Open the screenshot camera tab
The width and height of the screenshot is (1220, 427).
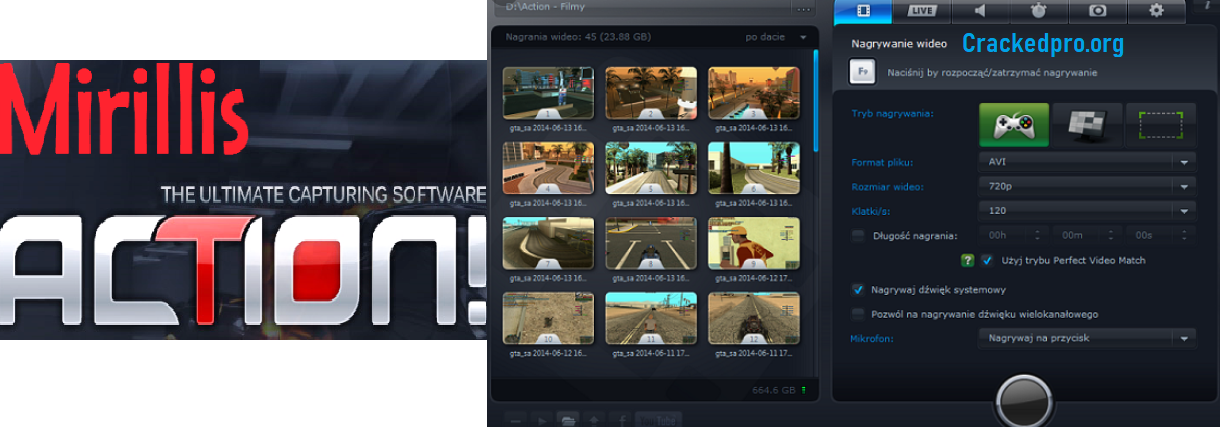(x=1097, y=11)
